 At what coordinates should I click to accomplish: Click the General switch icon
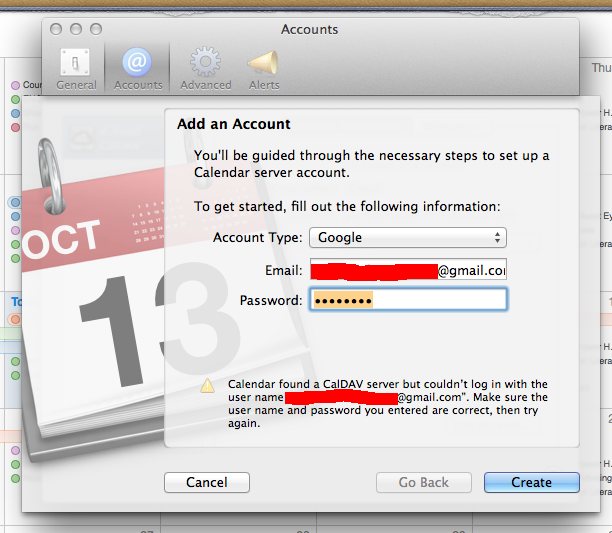tap(75, 62)
